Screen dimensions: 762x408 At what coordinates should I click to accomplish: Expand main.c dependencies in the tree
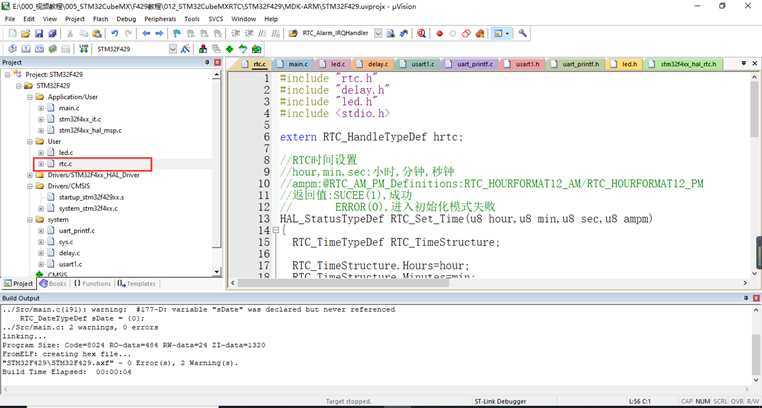[41, 108]
